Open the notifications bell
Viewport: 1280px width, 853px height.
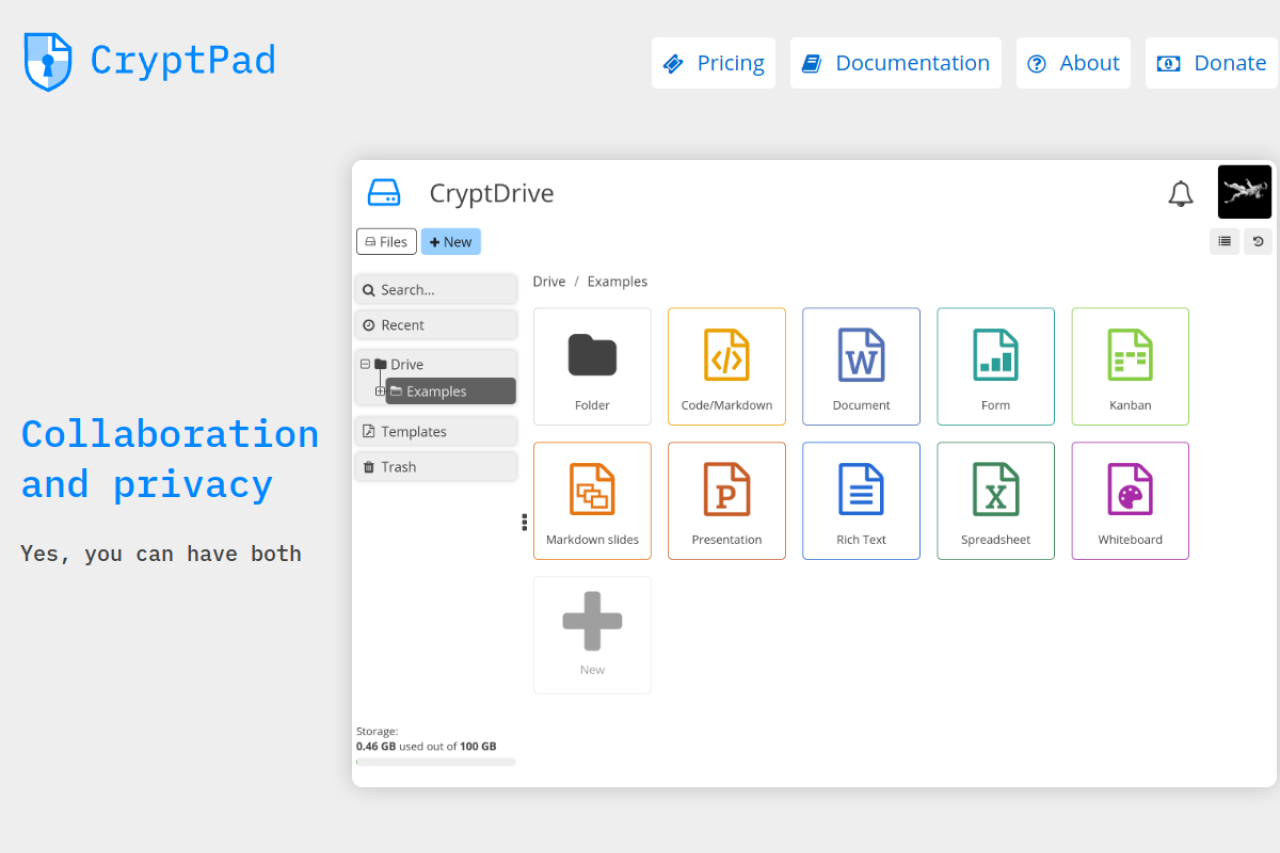[x=1181, y=193]
